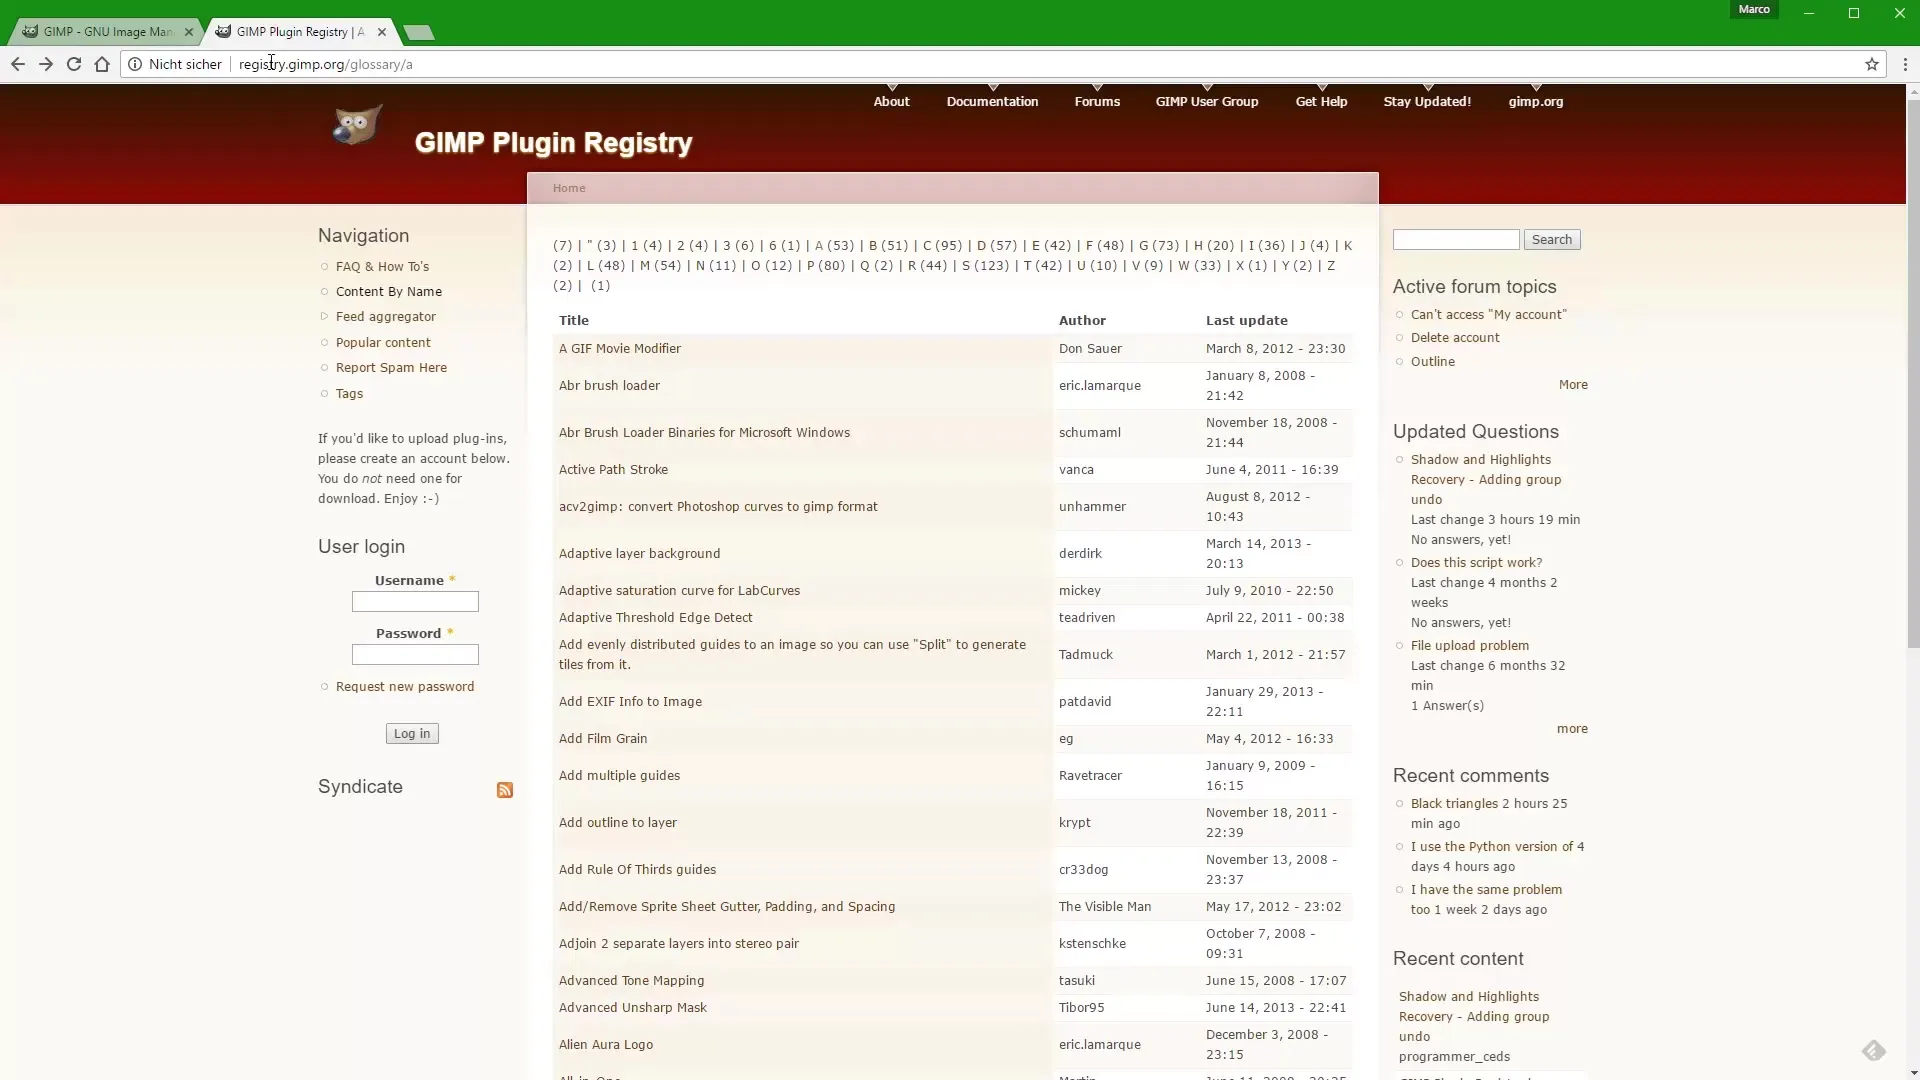Open Can't access "My account" topic
This screenshot has height=1080, width=1920.
[1488, 315]
